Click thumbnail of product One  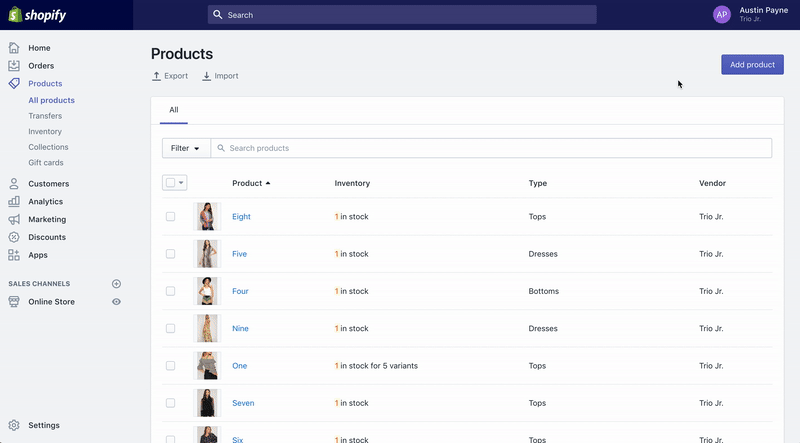207,365
